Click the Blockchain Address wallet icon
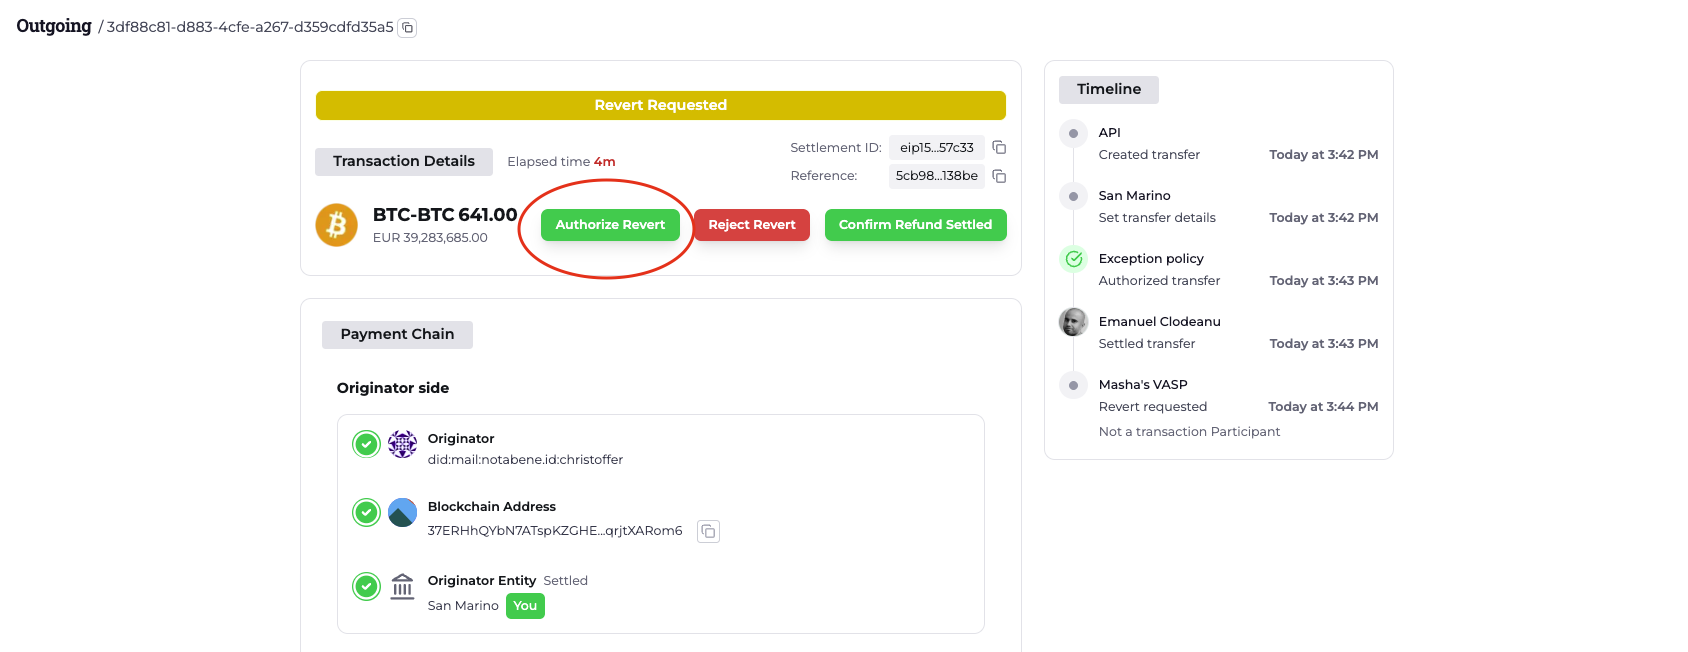 [x=402, y=512]
